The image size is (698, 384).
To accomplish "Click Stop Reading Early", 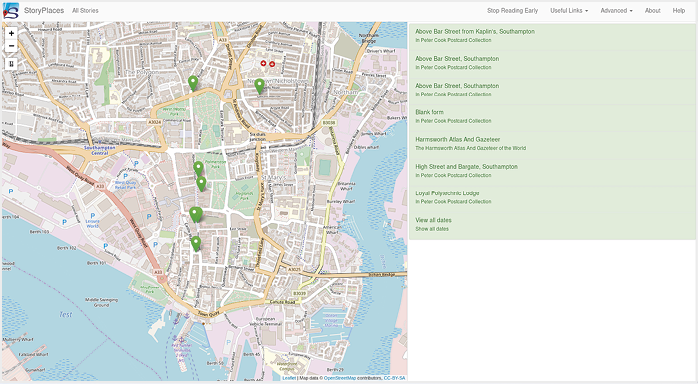I will (512, 11).
